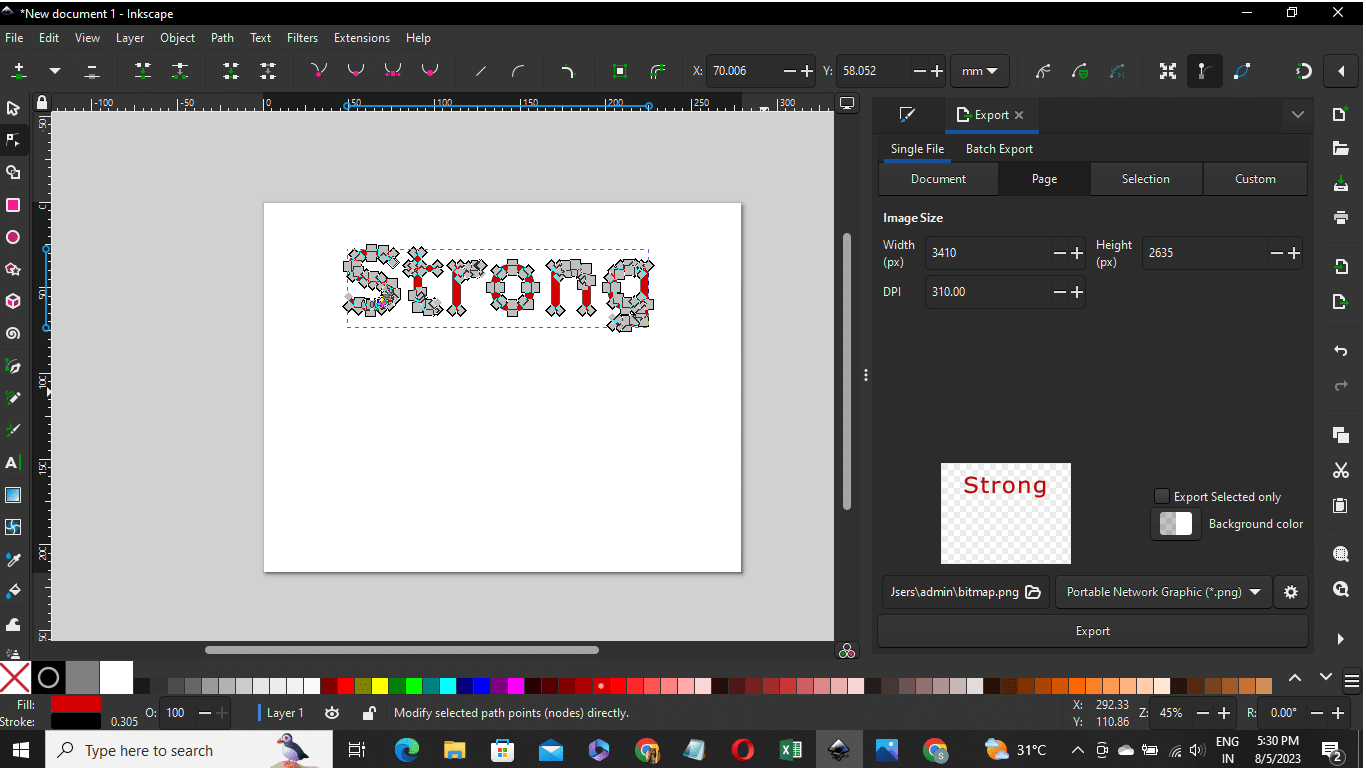Switch to Batch Export tab
This screenshot has width=1366, height=768.
(999, 149)
